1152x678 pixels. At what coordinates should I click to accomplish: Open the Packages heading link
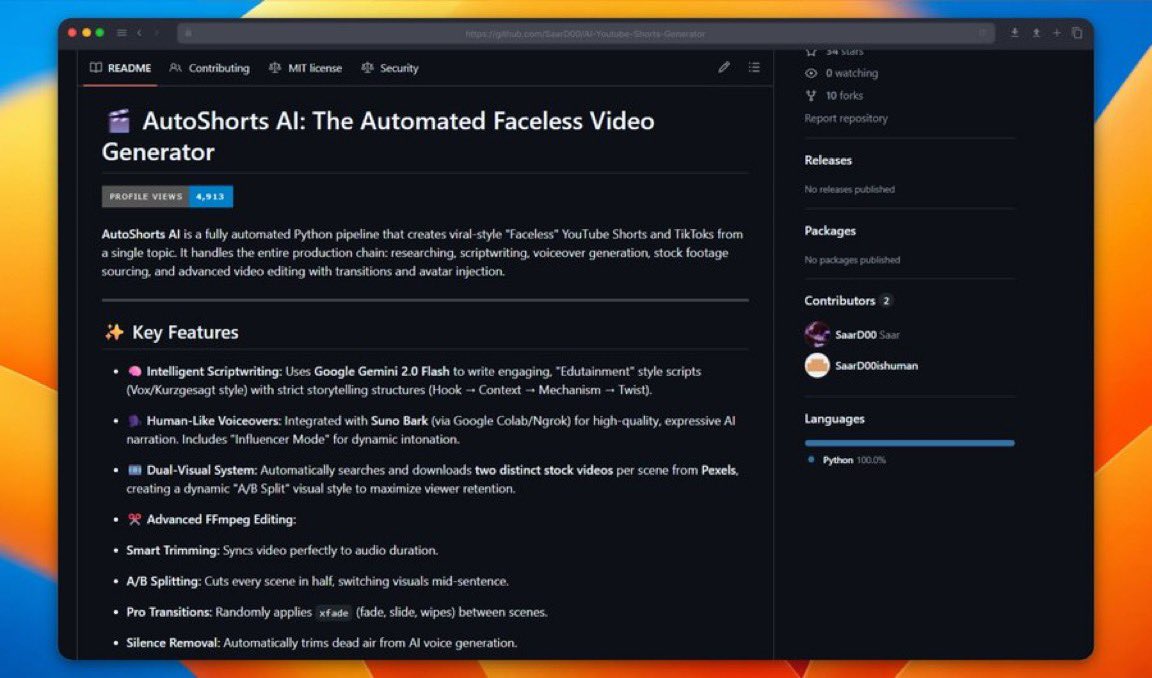pos(830,231)
